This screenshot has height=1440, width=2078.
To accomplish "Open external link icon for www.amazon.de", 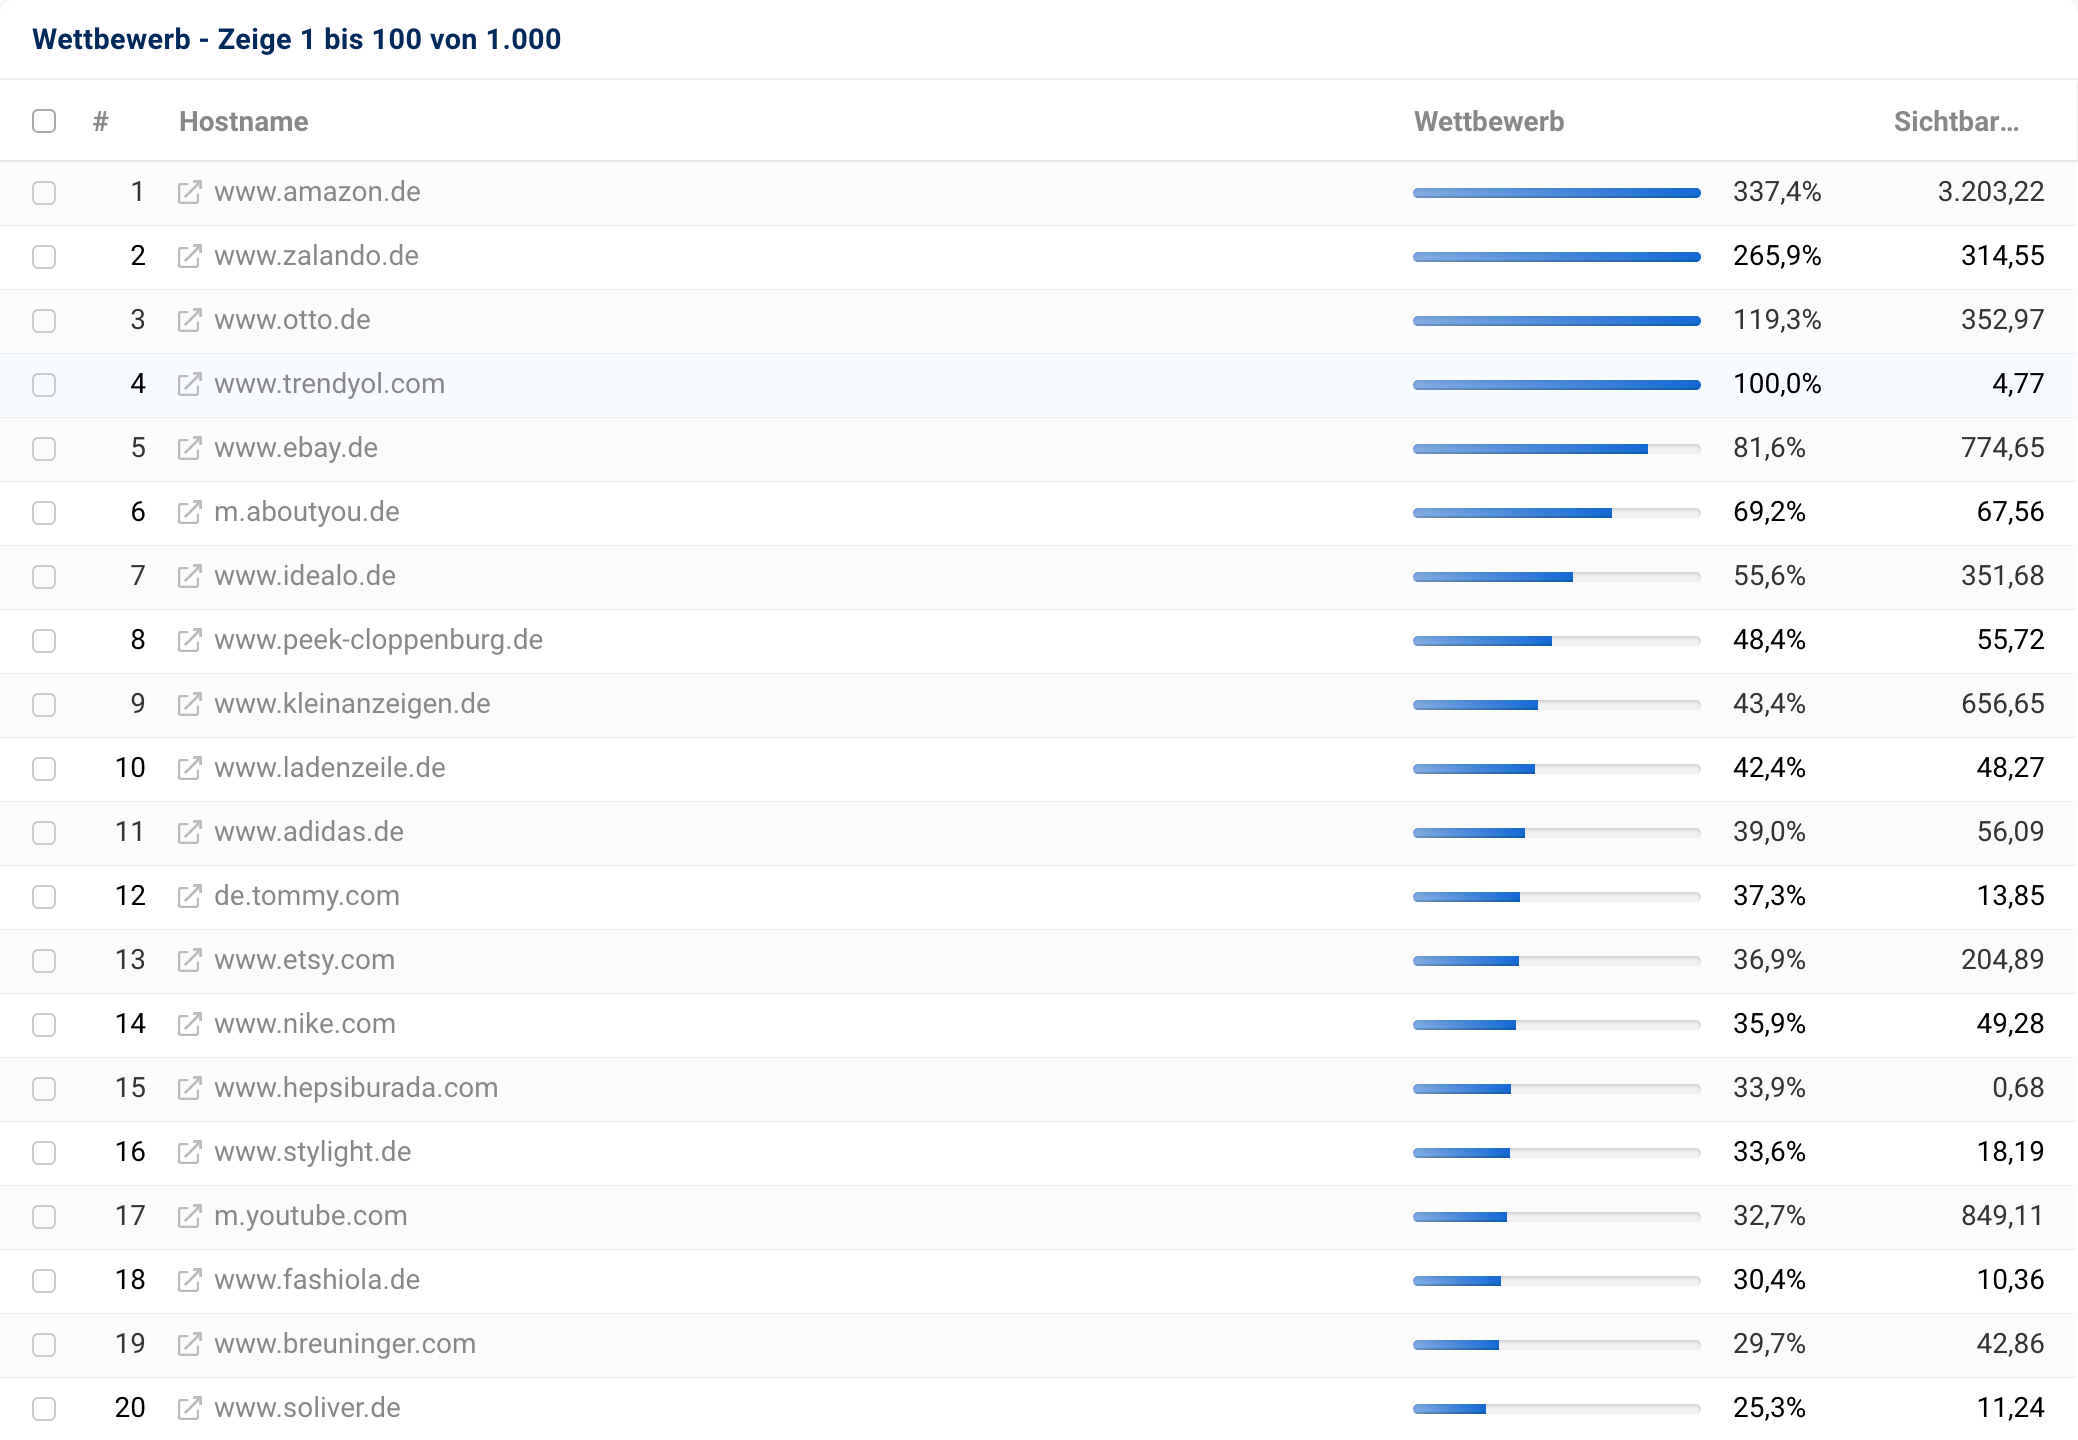I will (189, 192).
